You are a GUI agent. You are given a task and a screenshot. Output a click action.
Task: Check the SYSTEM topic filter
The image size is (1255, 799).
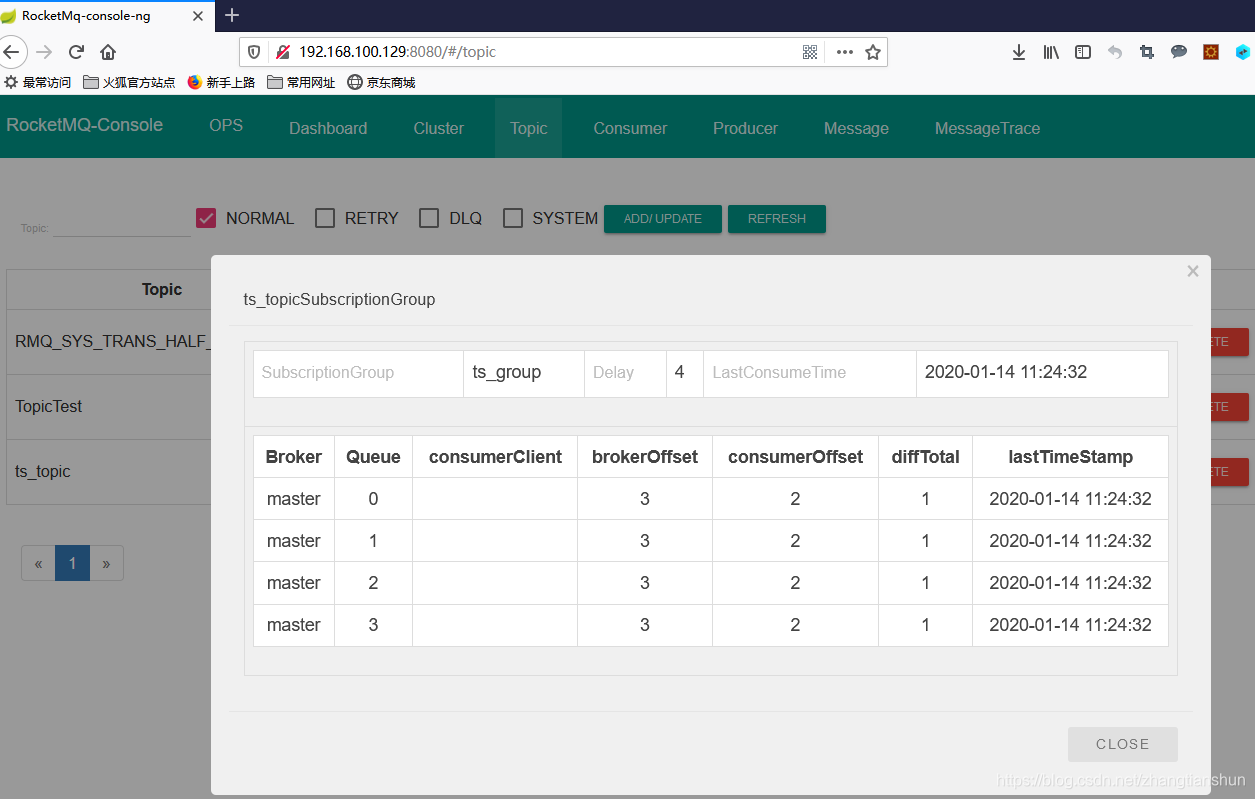point(513,217)
